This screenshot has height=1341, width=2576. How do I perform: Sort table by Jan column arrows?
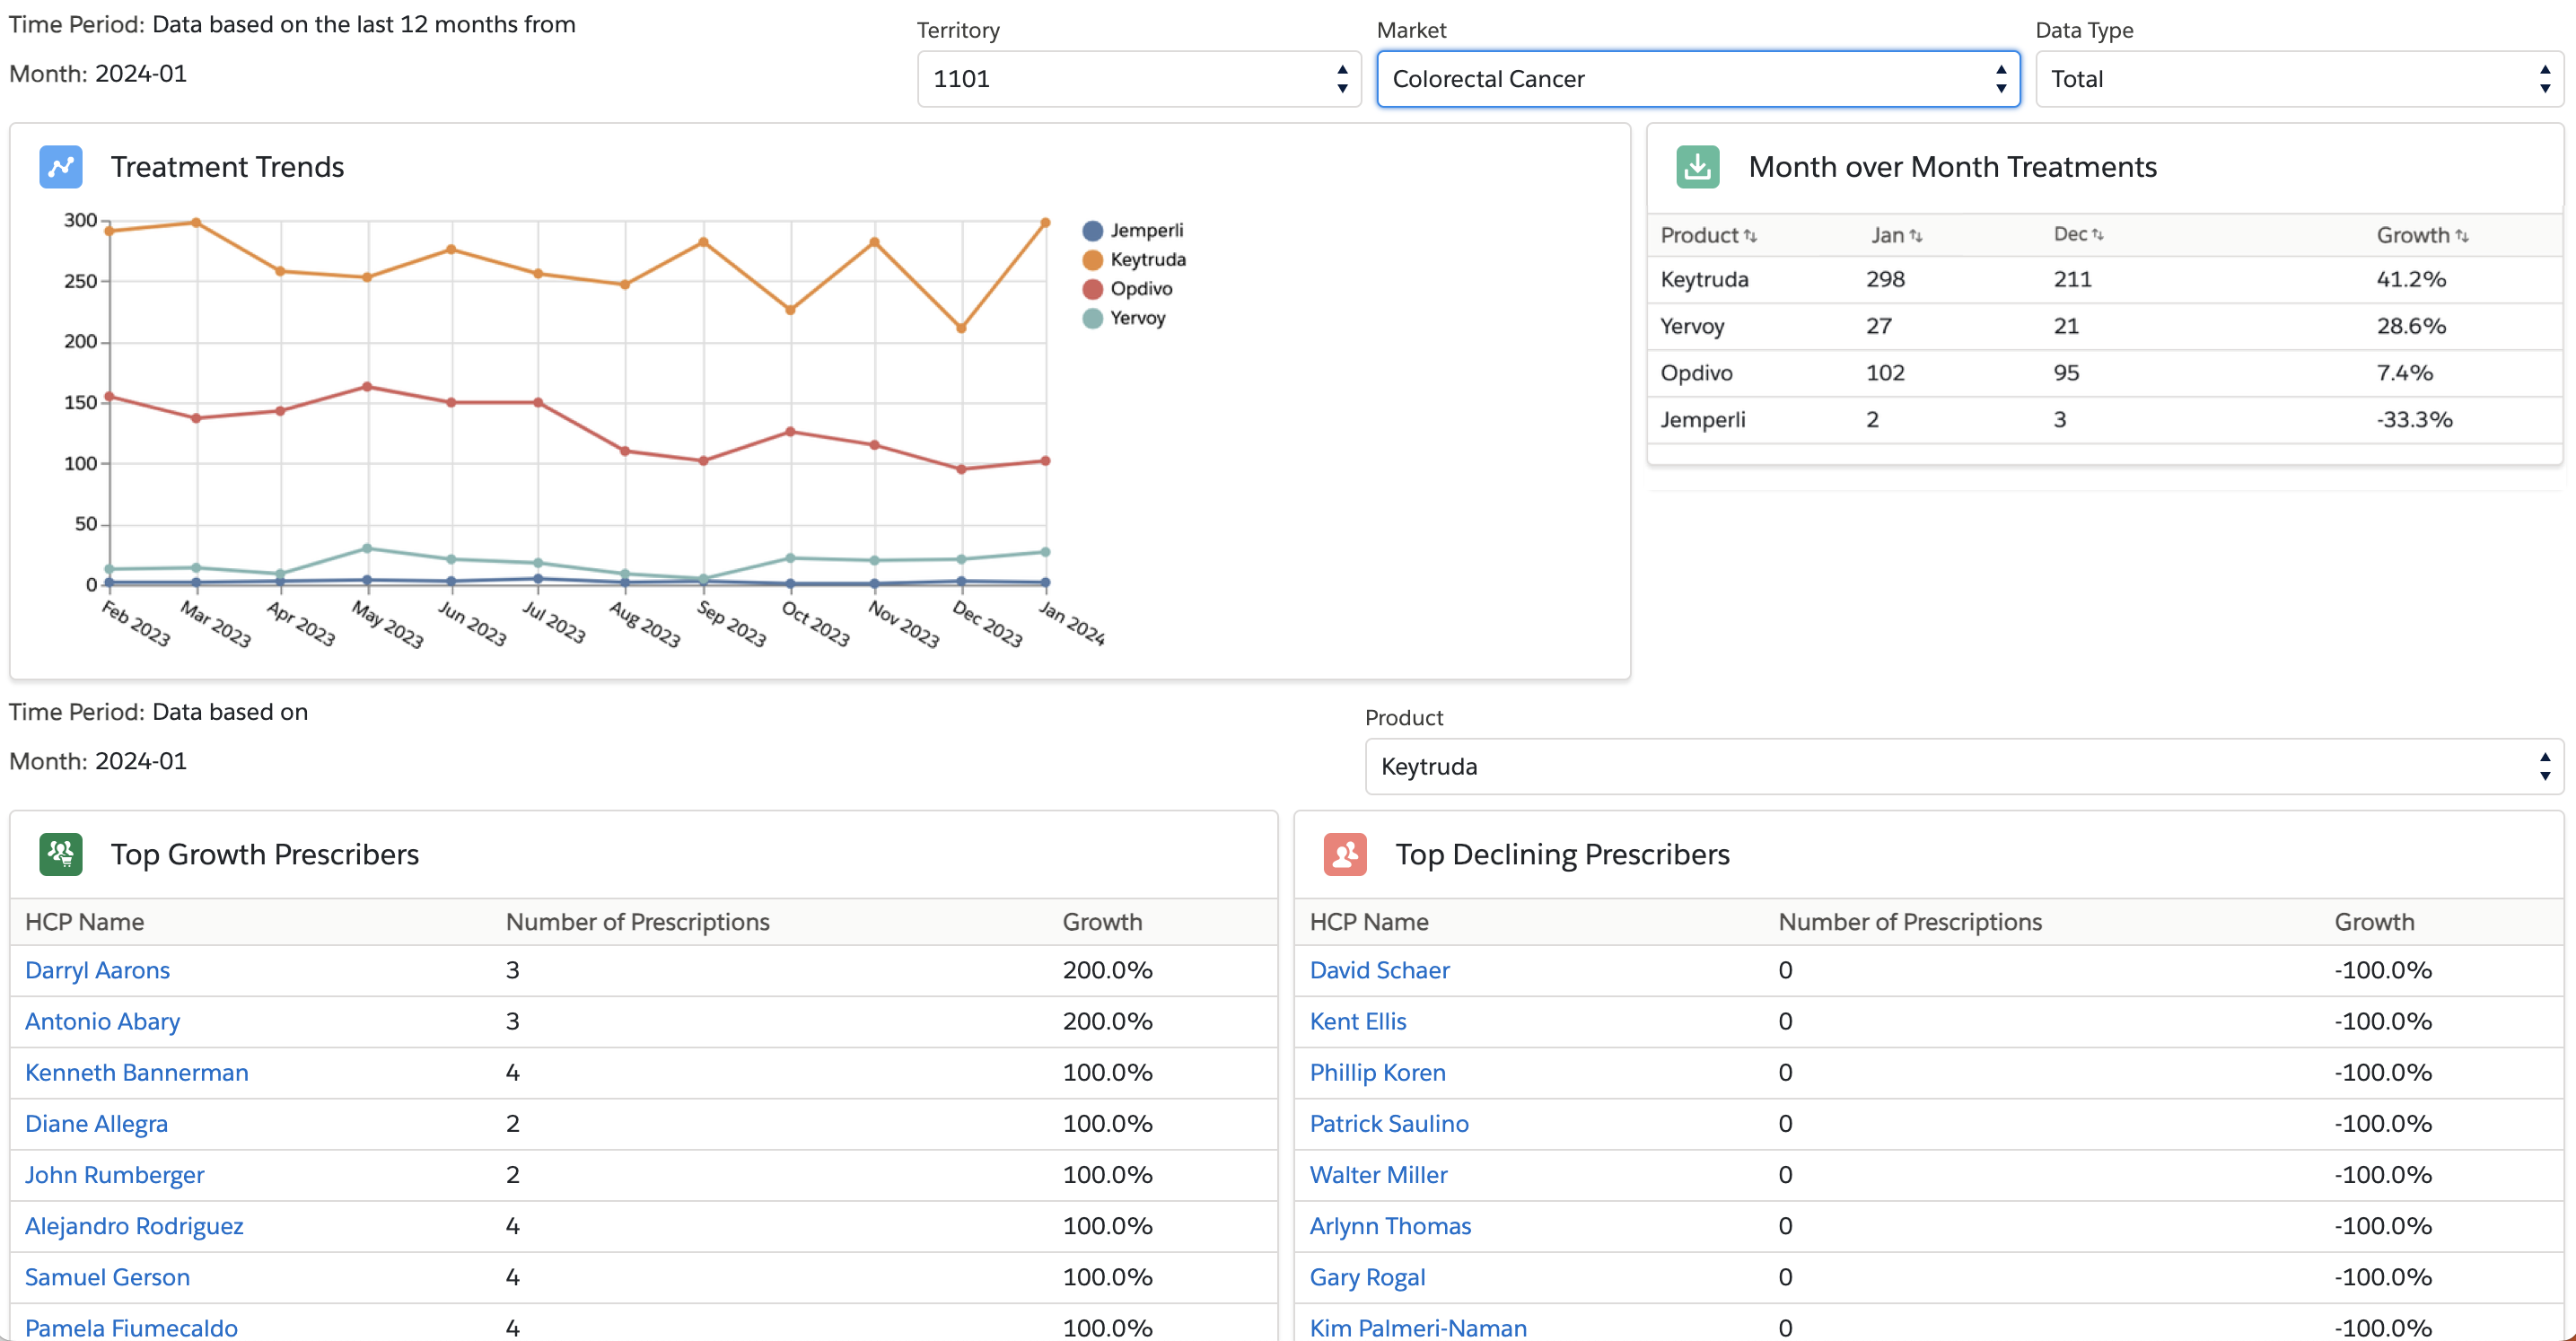(1915, 236)
